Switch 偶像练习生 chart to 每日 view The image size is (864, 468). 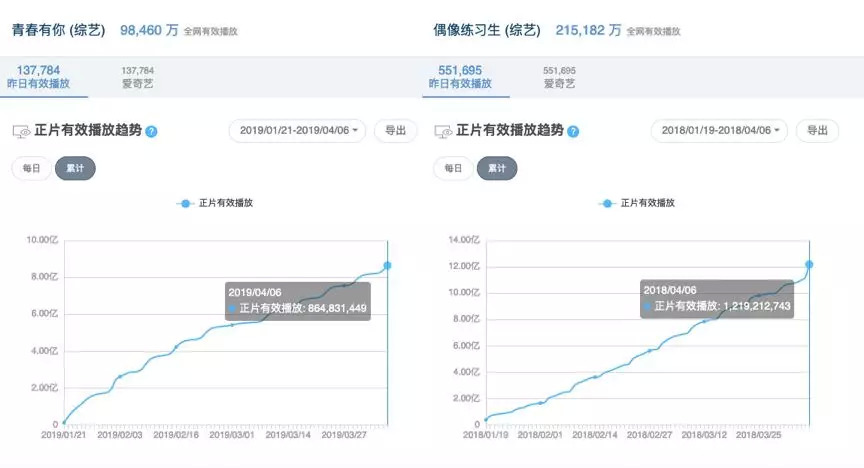452,168
